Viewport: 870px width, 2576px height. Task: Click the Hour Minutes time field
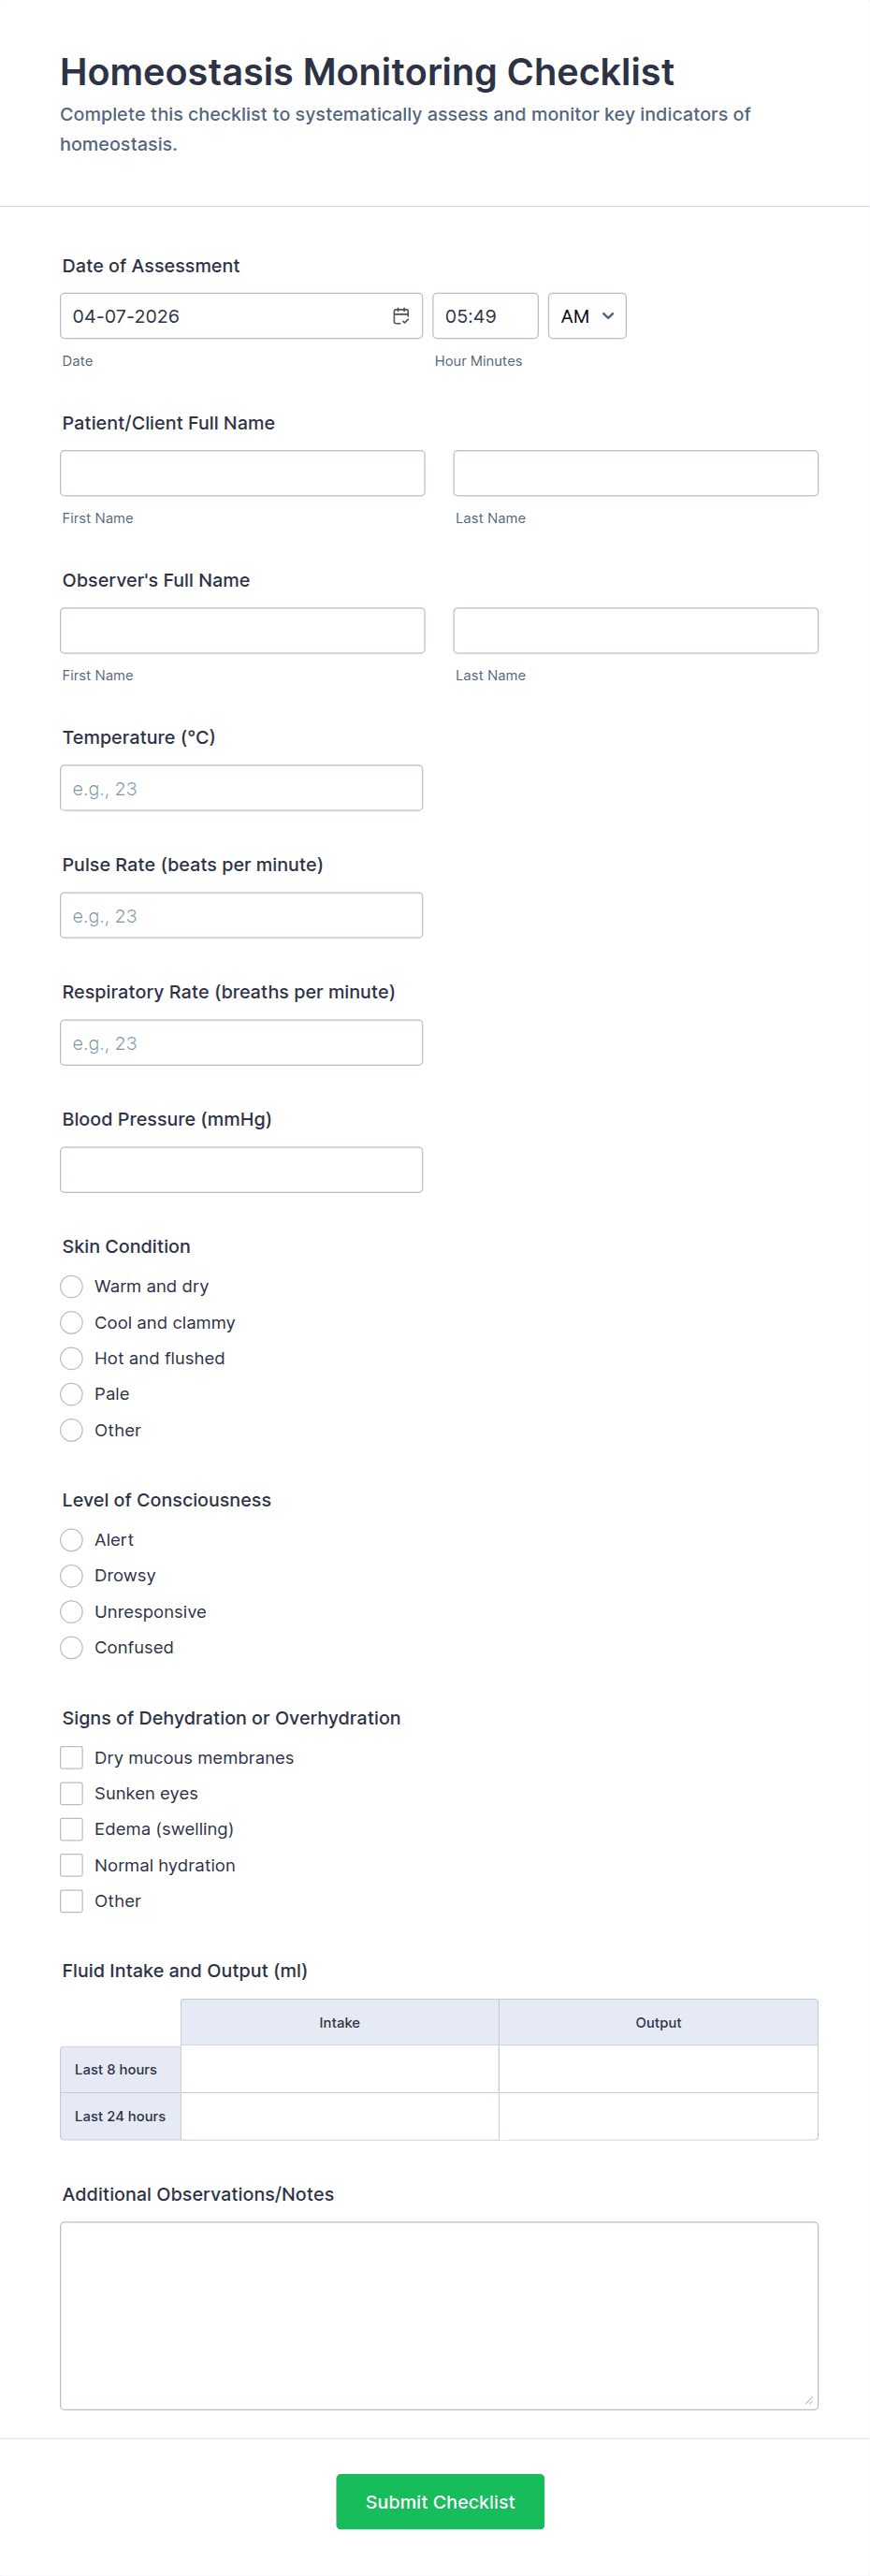[x=485, y=316]
